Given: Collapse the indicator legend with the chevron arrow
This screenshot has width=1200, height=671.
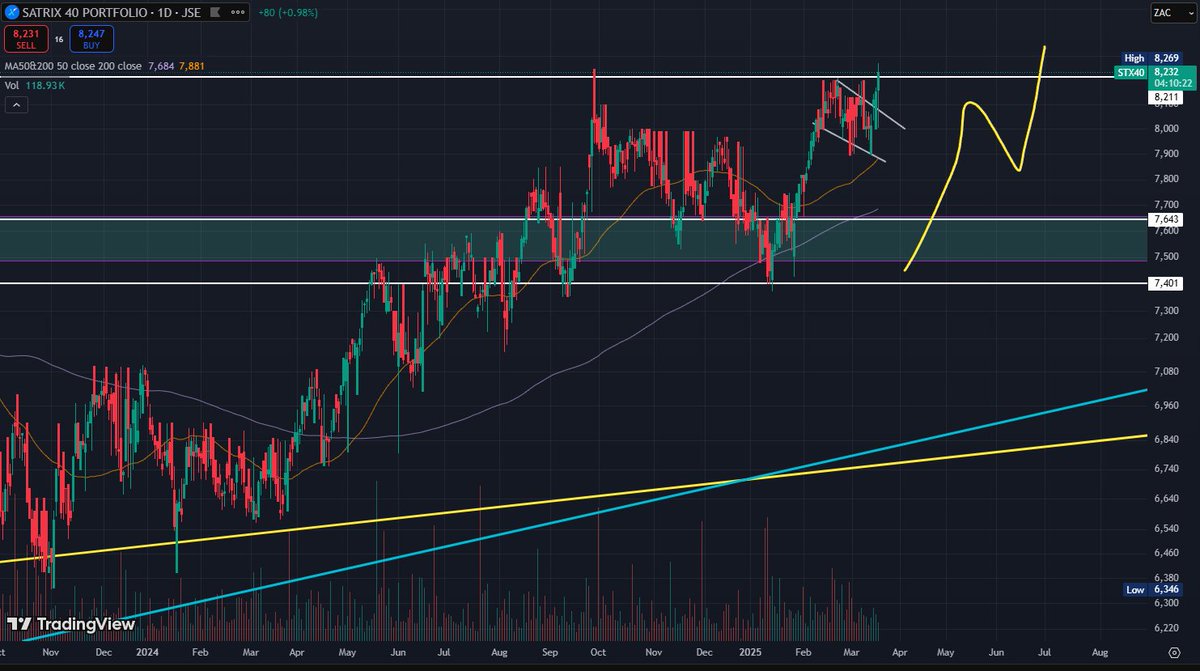Looking at the screenshot, I should (x=15, y=104).
